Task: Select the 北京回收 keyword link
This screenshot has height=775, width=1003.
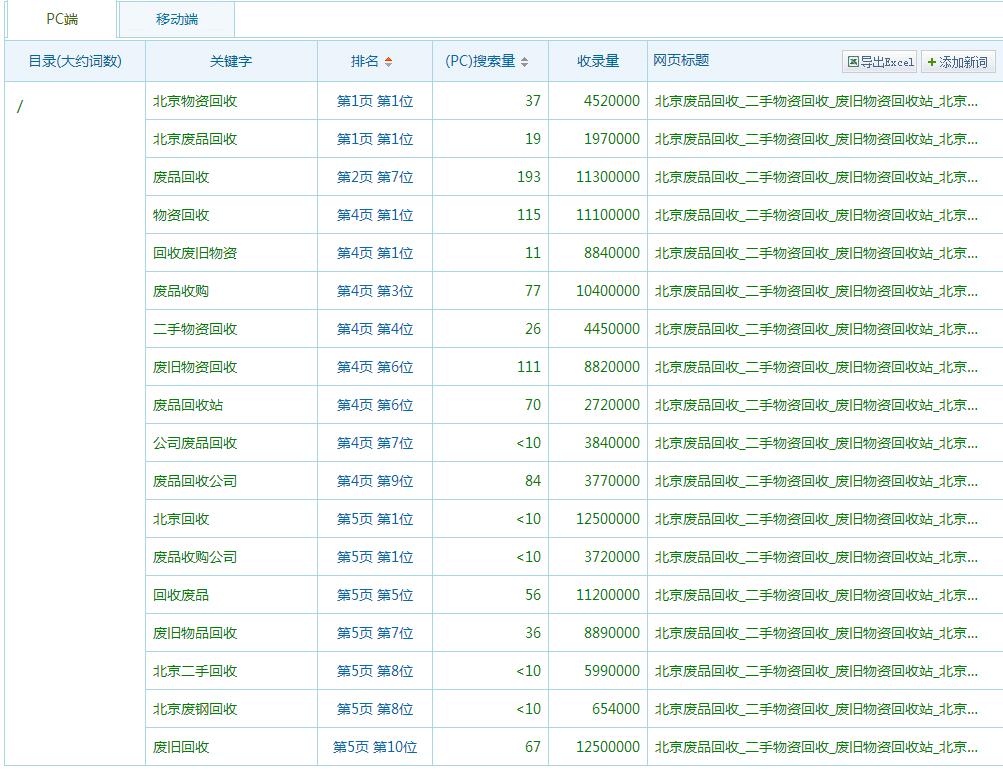Action: coord(181,519)
